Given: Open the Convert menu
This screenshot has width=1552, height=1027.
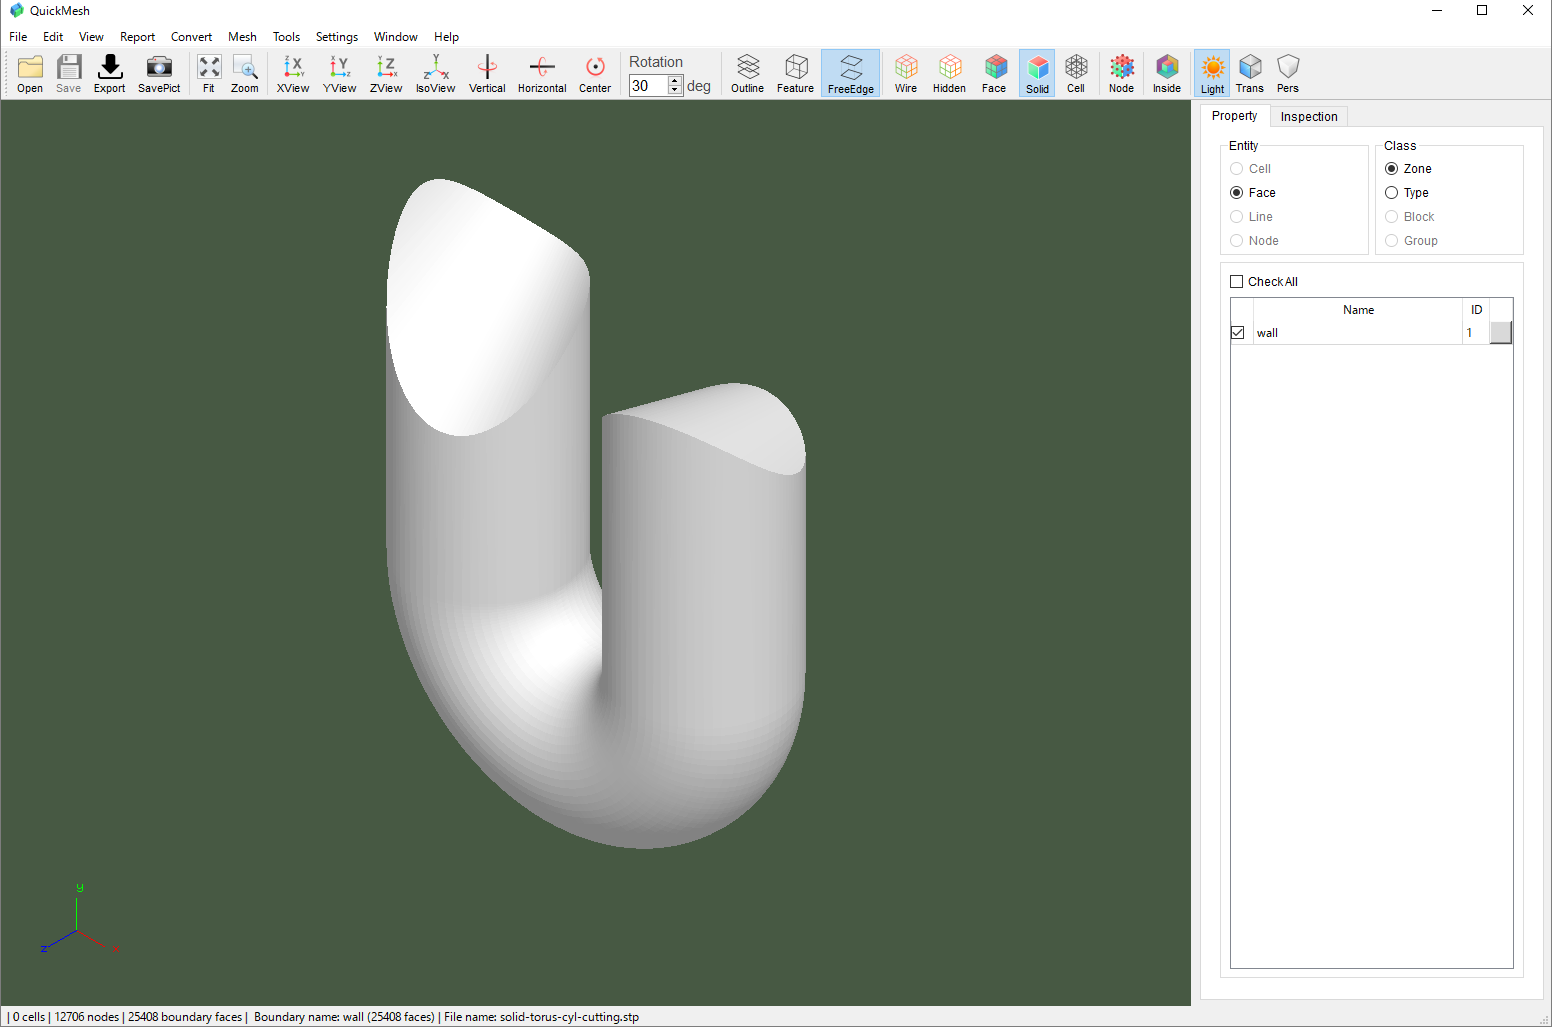Looking at the screenshot, I should (x=191, y=37).
